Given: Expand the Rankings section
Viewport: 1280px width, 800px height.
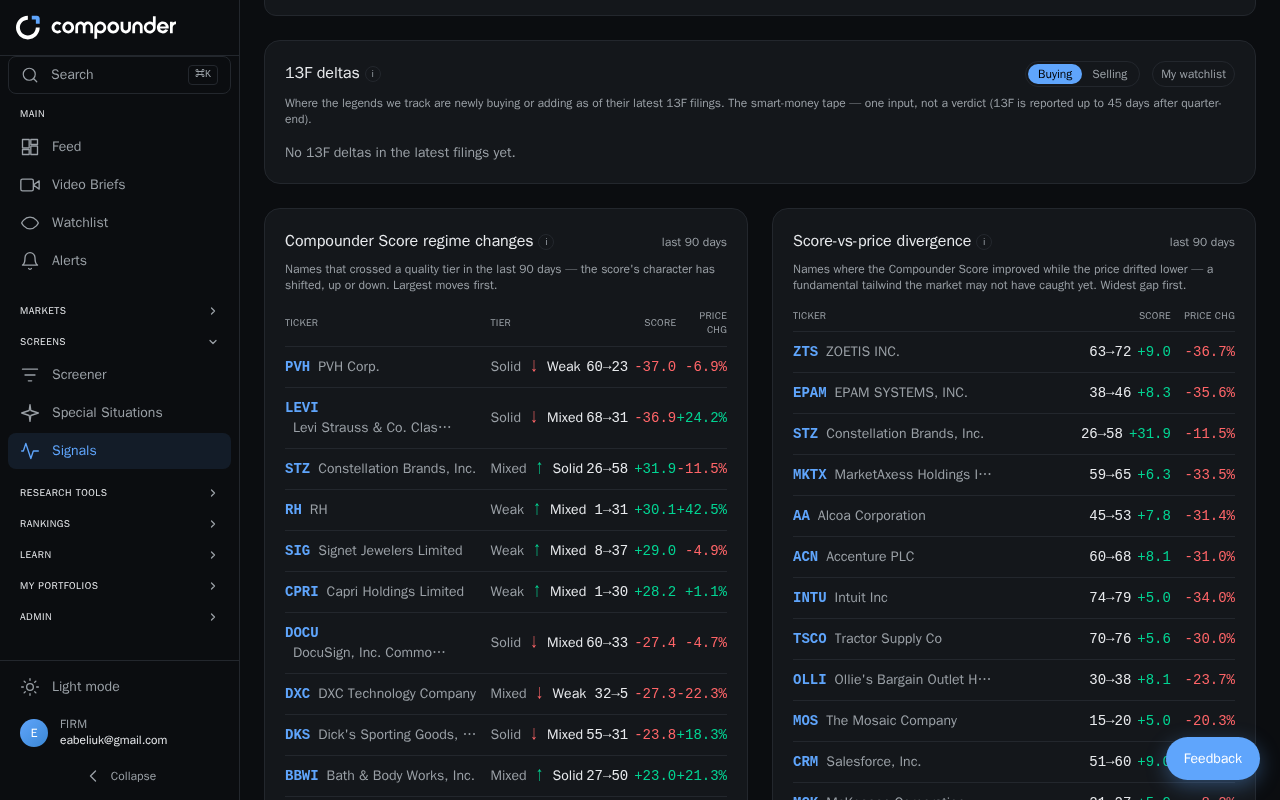Looking at the screenshot, I should point(119,524).
